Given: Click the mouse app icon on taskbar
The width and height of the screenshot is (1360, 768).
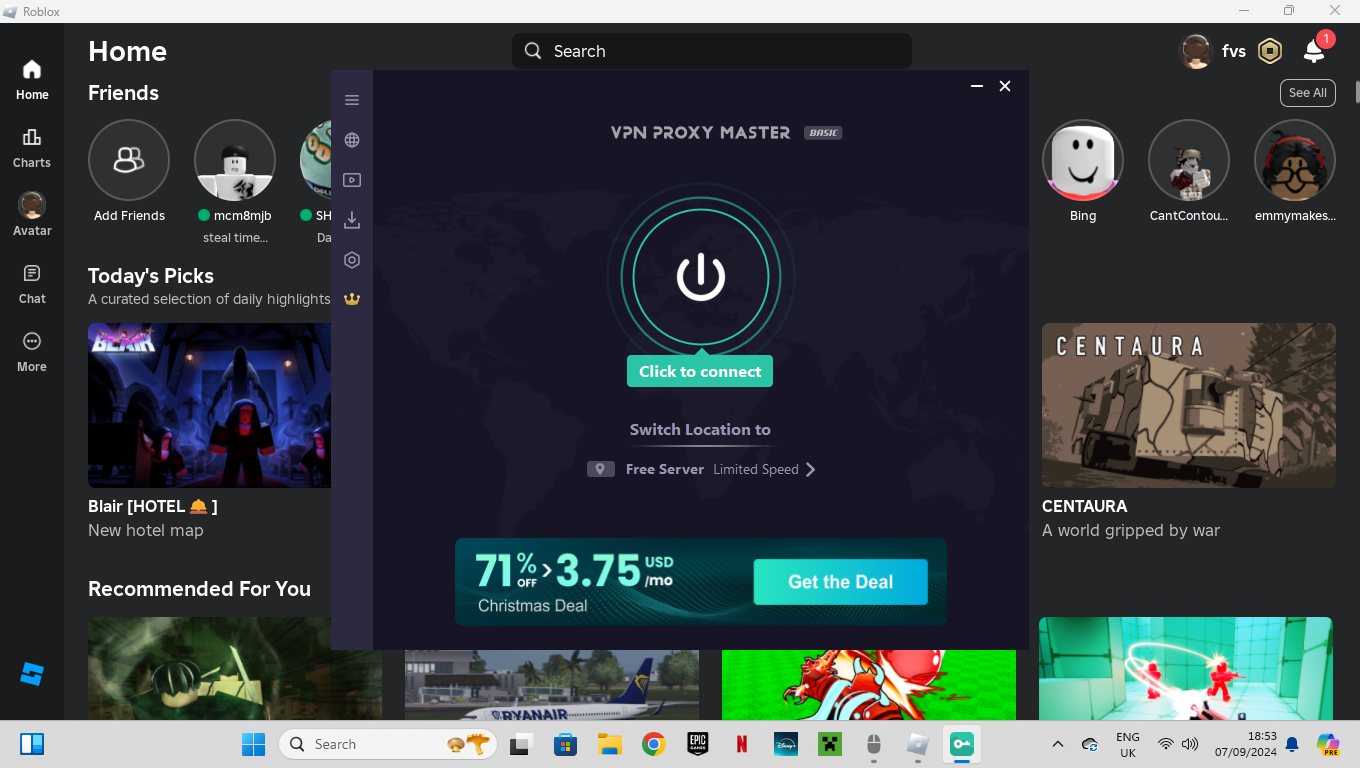Looking at the screenshot, I should (x=873, y=744).
